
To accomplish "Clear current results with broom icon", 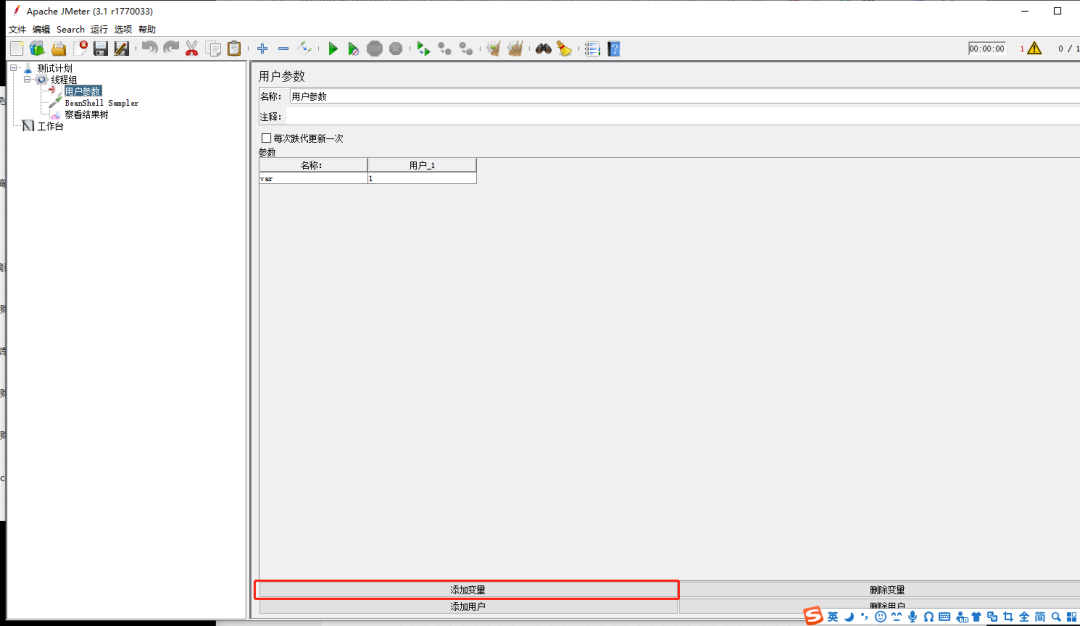I will pyautogui.click(x=493, y=48).
